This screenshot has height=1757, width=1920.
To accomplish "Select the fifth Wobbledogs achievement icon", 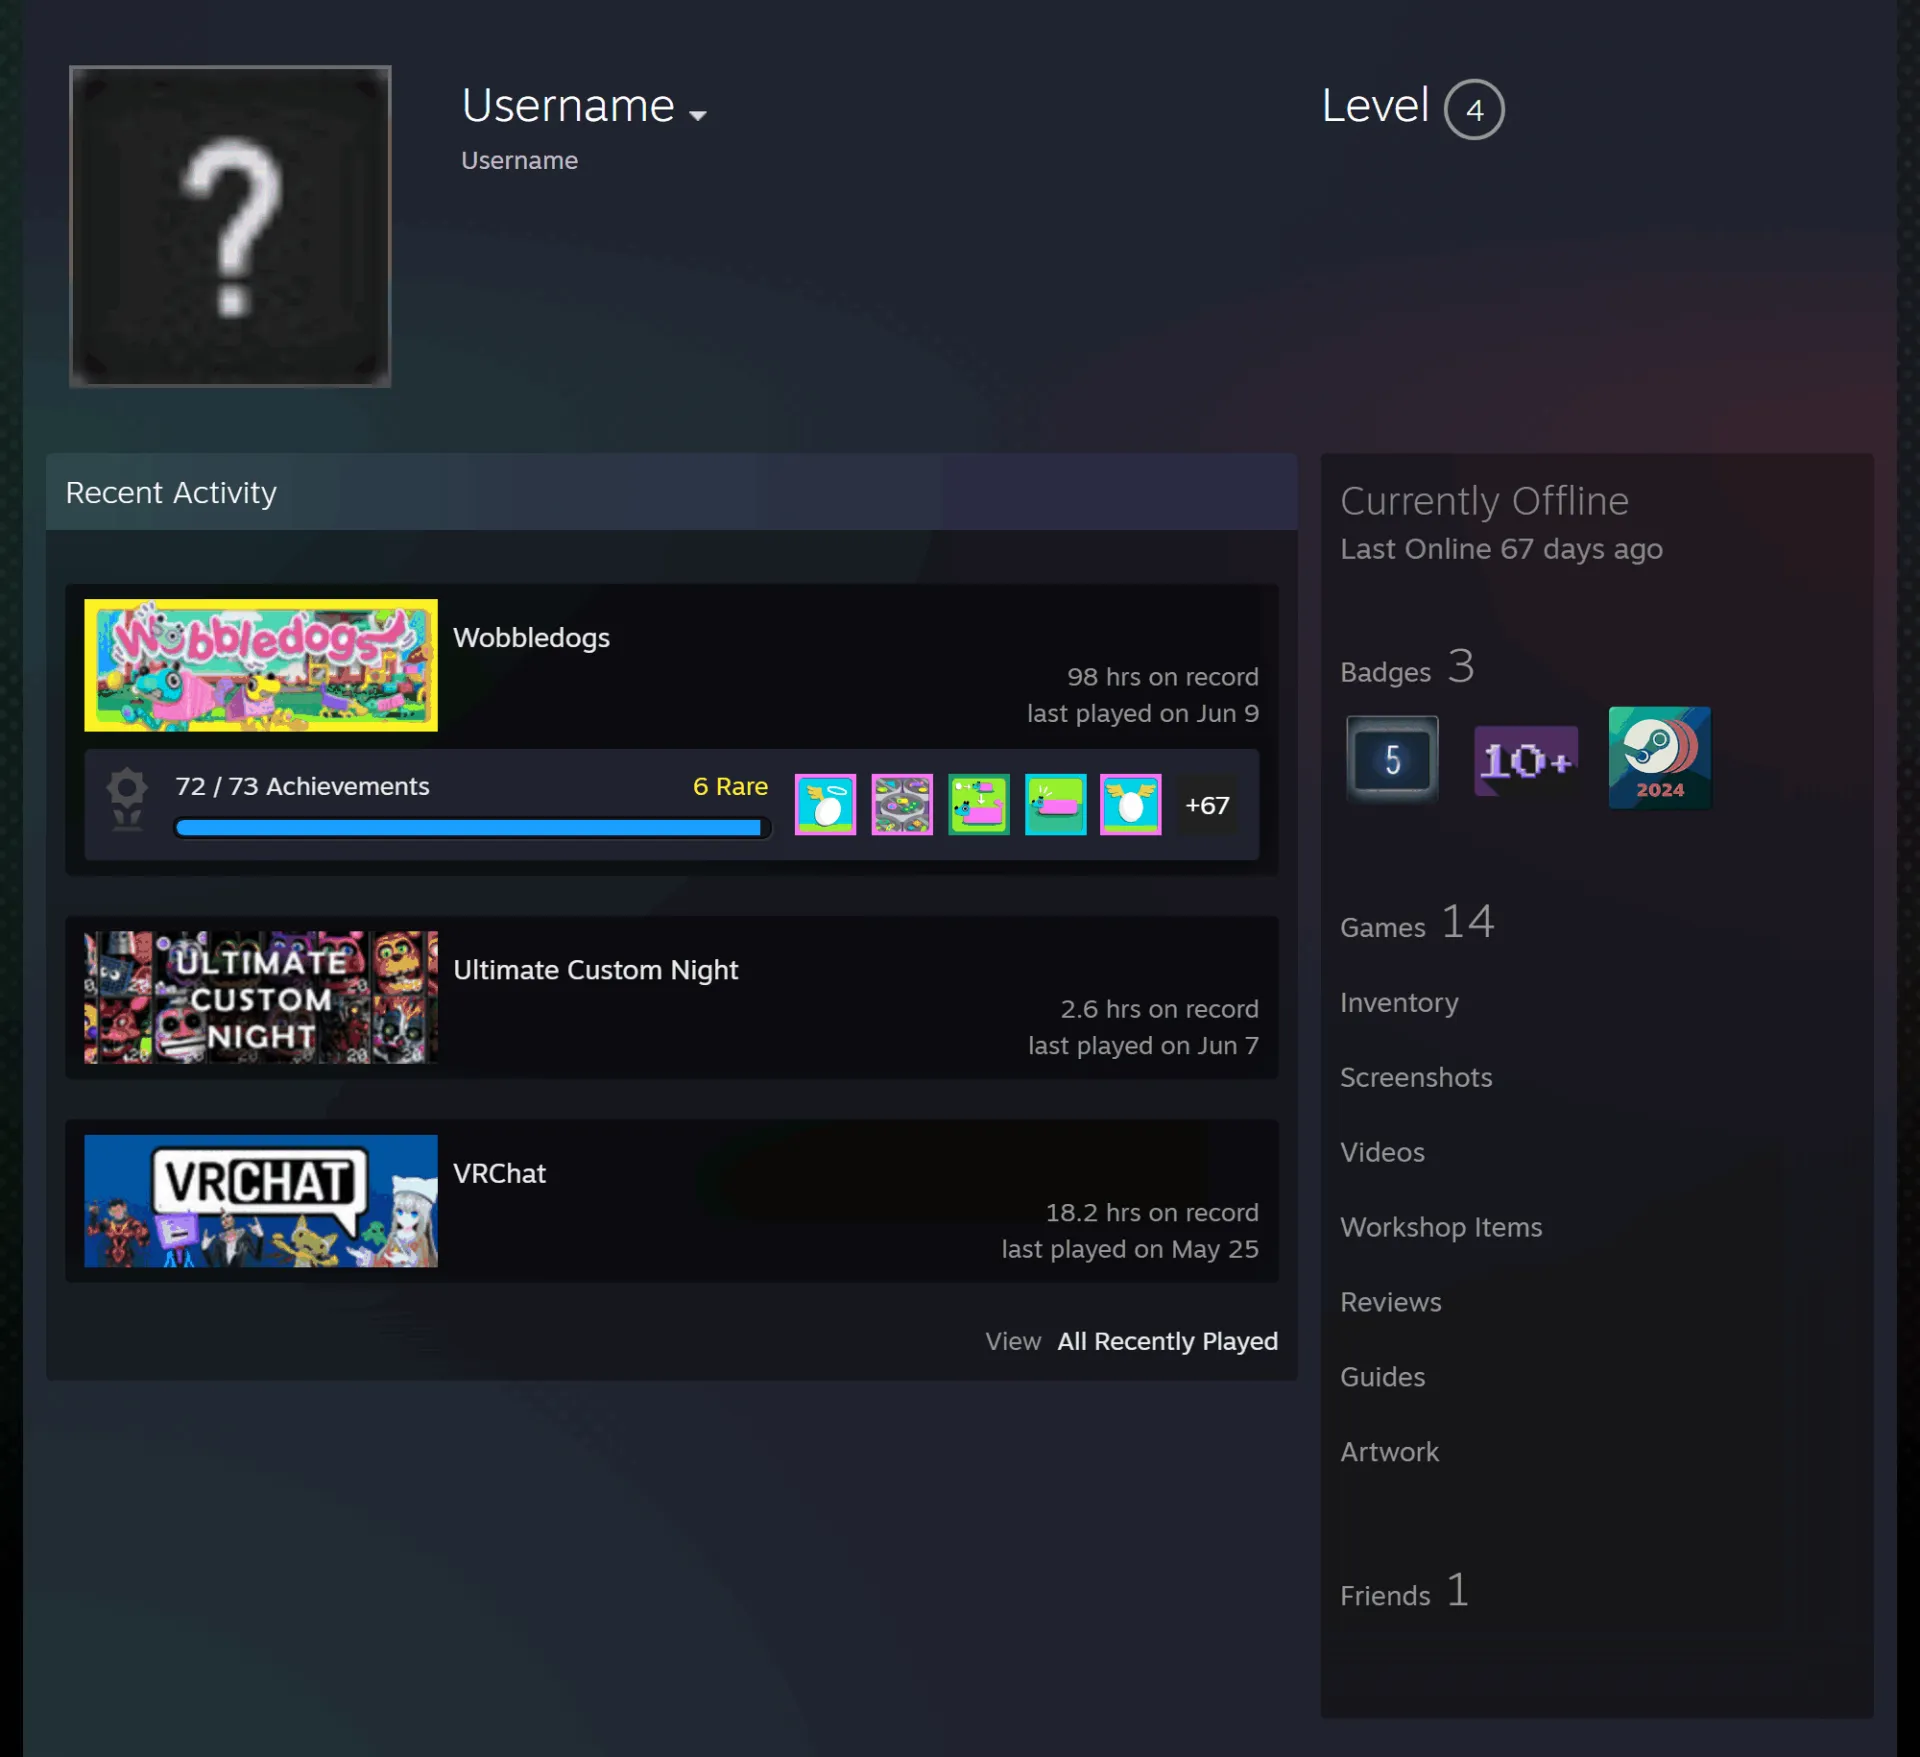I will (1131, 804).
